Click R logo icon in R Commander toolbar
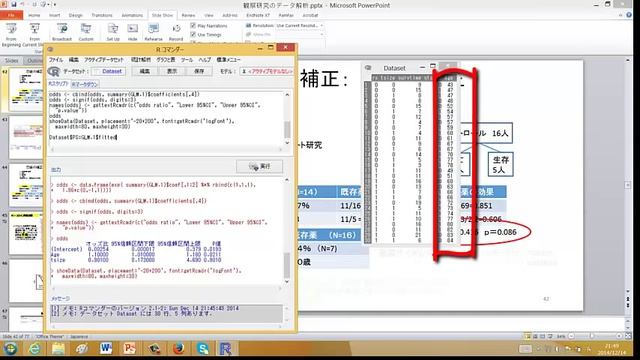The height and width of the screenshot is (360, 640). click(x=53, y=71)
